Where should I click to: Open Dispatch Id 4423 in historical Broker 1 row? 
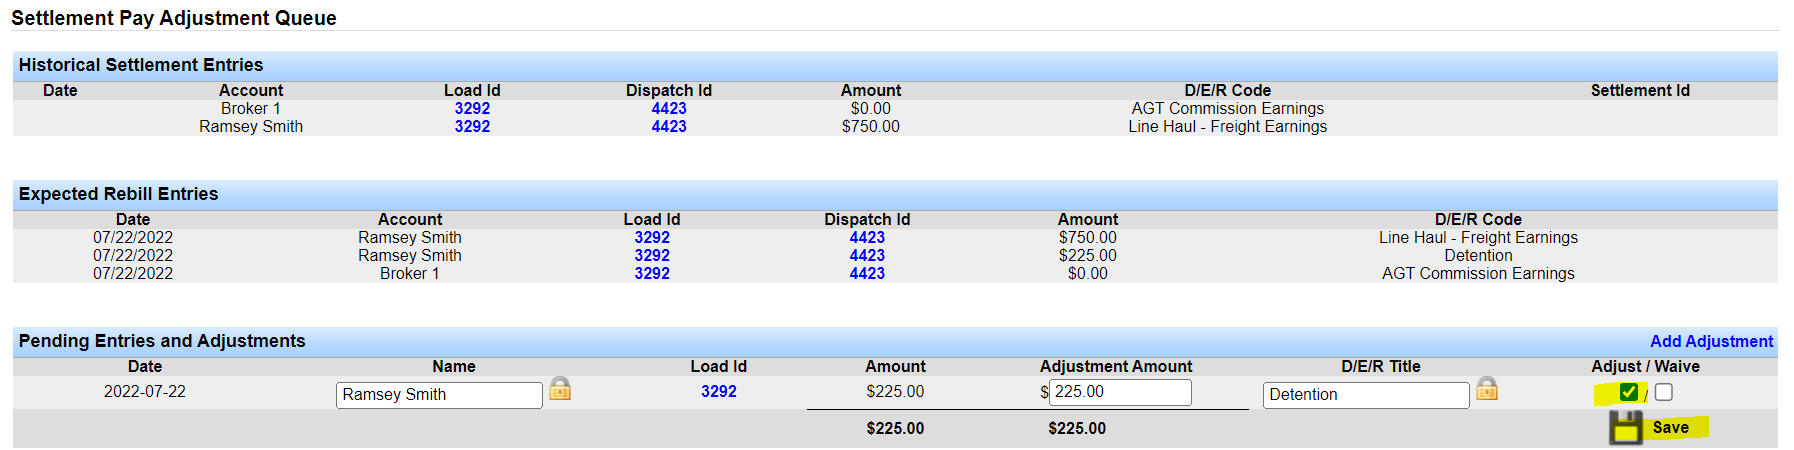click(x=669, y=109)
